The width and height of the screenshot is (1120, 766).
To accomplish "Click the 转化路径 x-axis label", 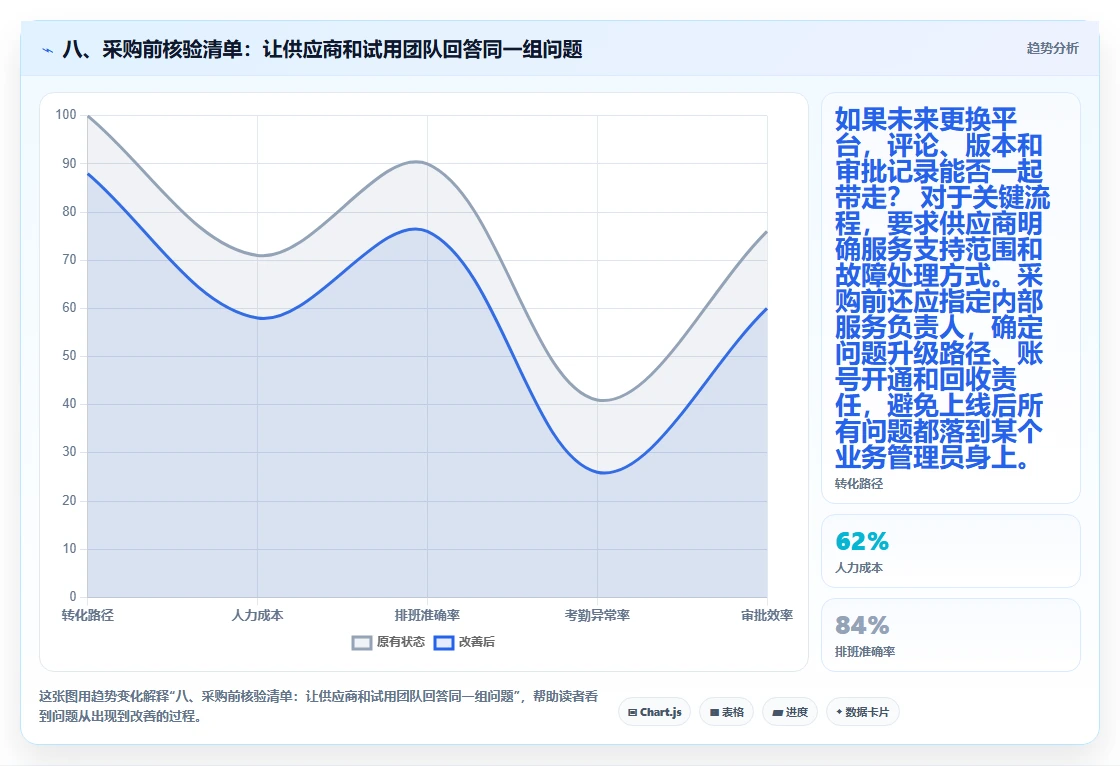I will click(88, 615).
